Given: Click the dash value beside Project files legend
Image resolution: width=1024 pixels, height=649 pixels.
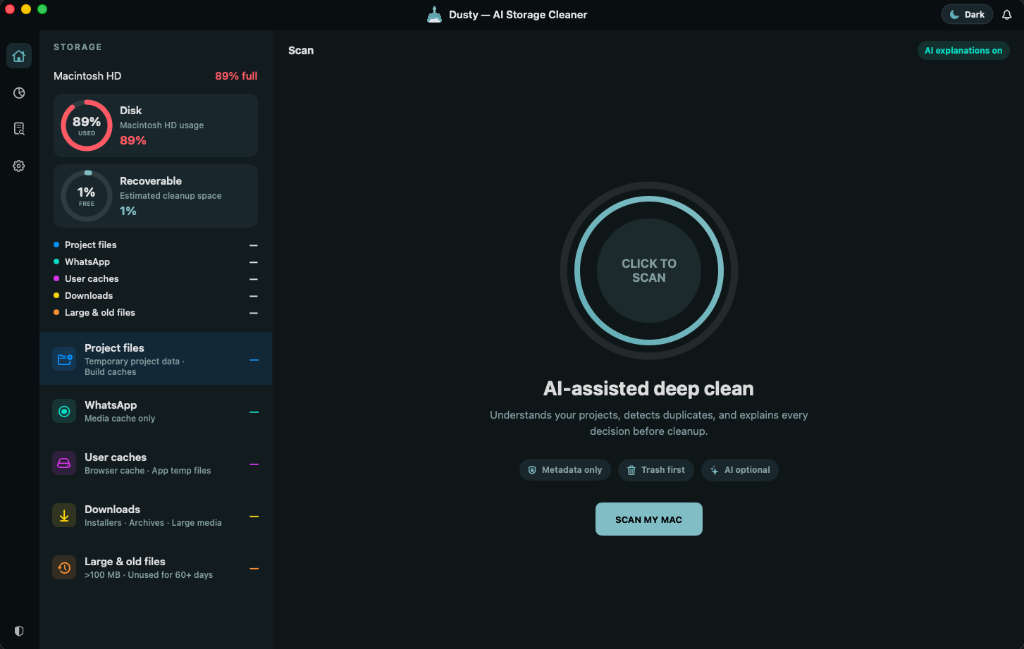Looking at the screenshot, I should 253,245.
